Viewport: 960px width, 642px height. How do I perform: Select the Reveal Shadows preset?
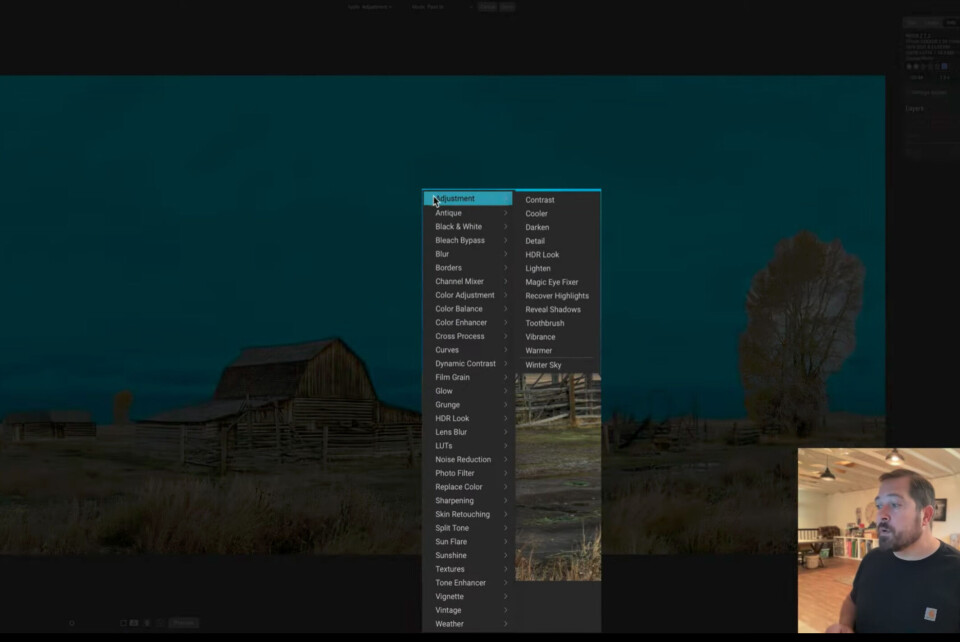pos(553,310)
